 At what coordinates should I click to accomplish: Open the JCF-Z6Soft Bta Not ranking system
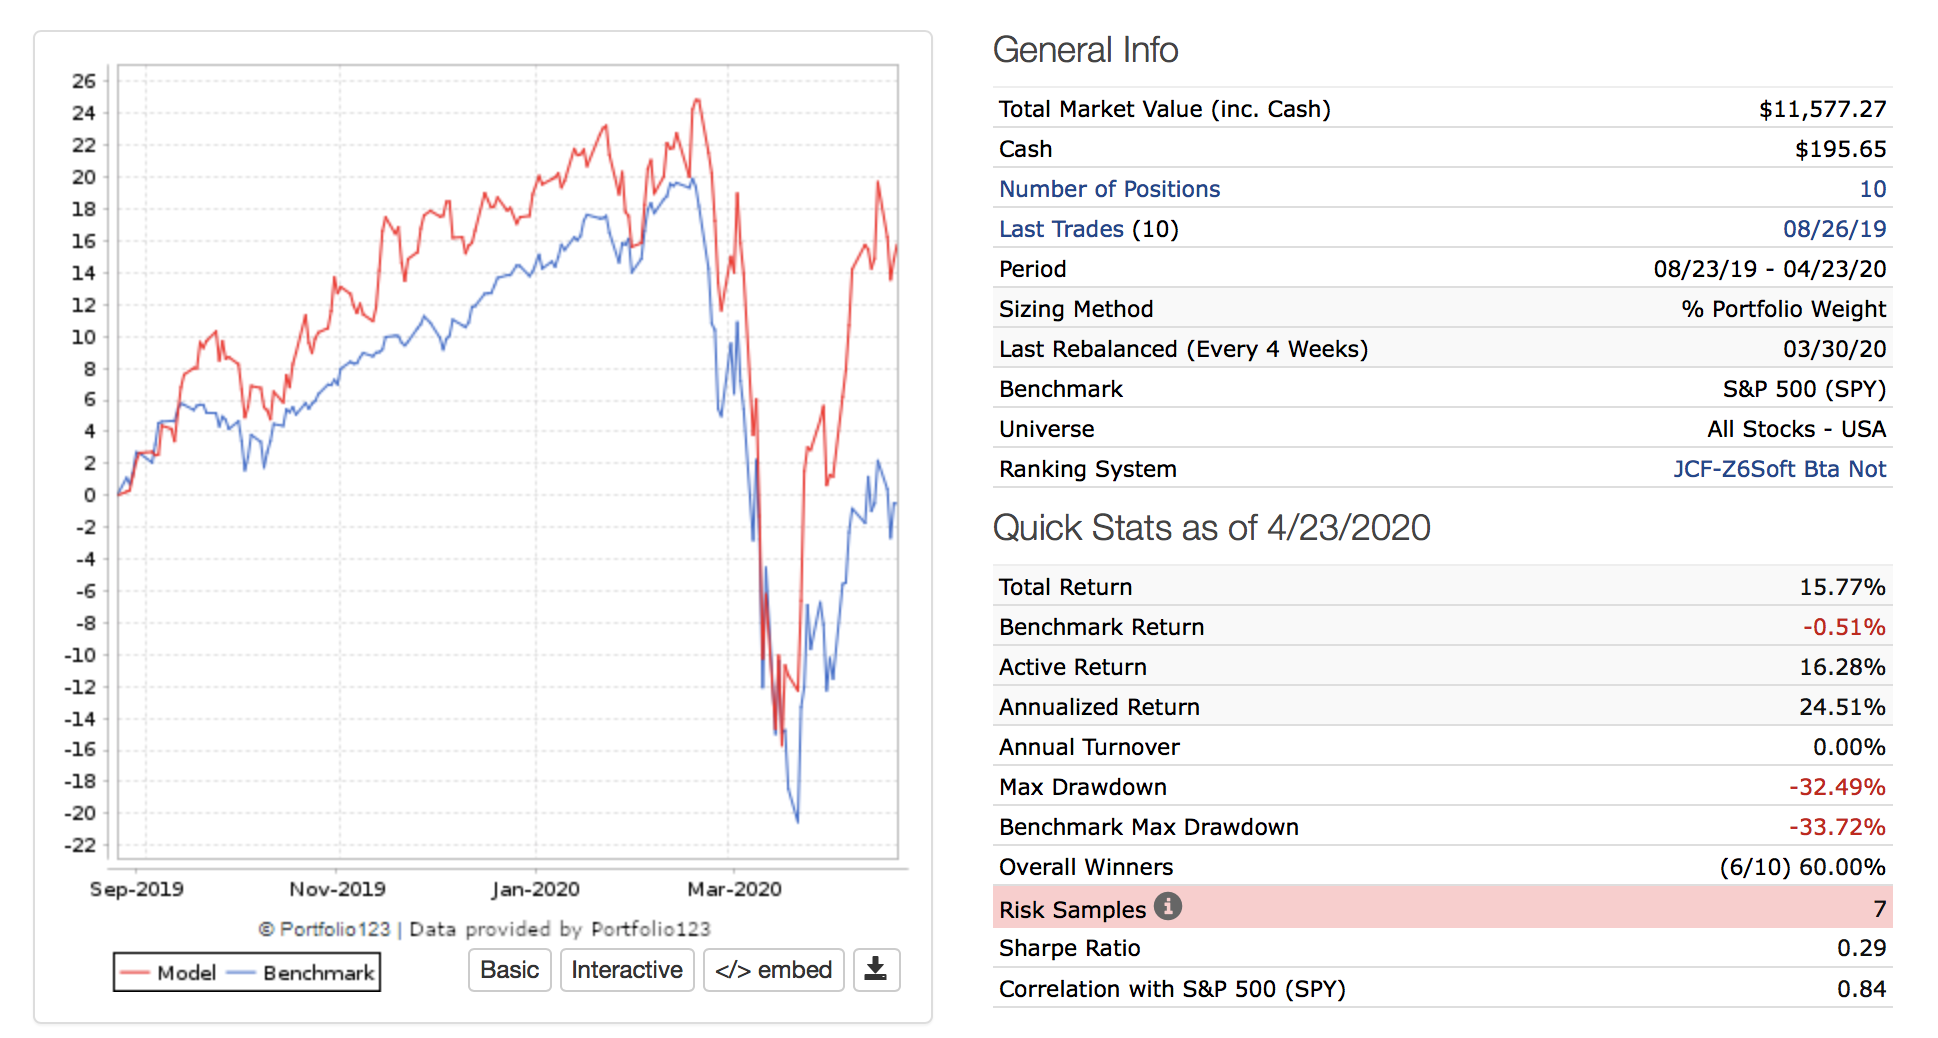click(x=1779, y=469)
